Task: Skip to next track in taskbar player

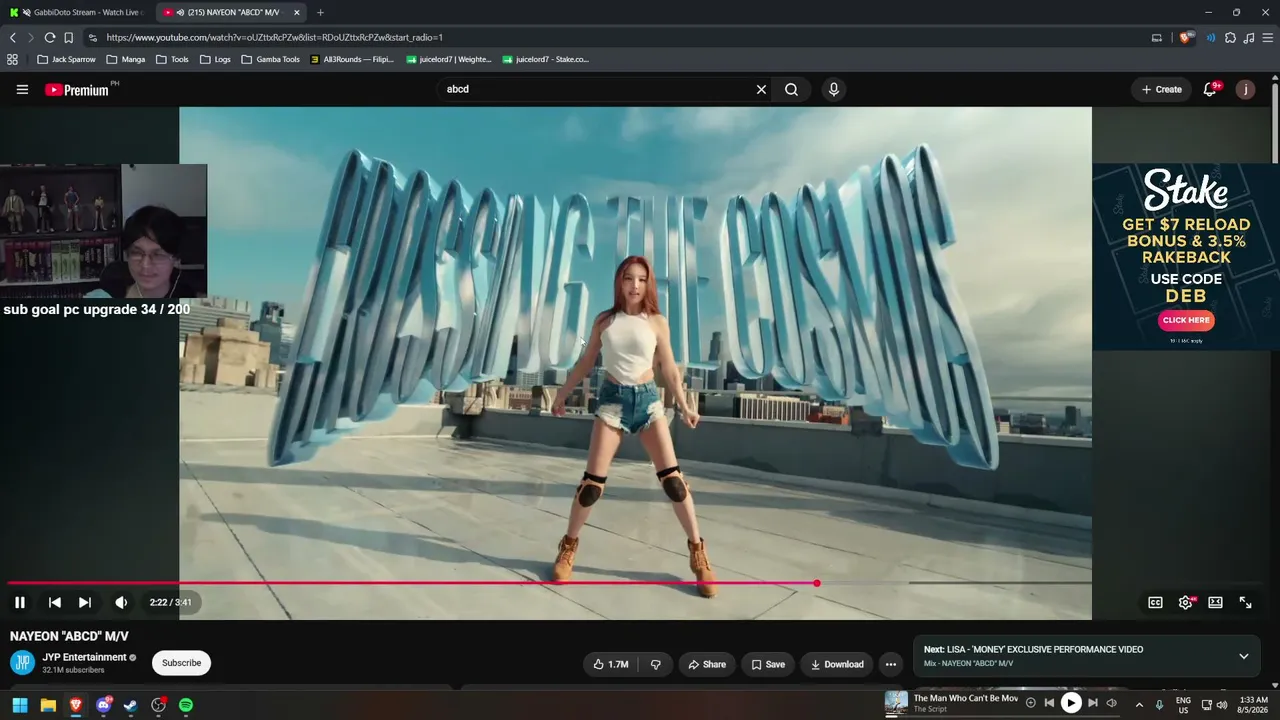Action: pyautogui.click(x=1092, y=703)
